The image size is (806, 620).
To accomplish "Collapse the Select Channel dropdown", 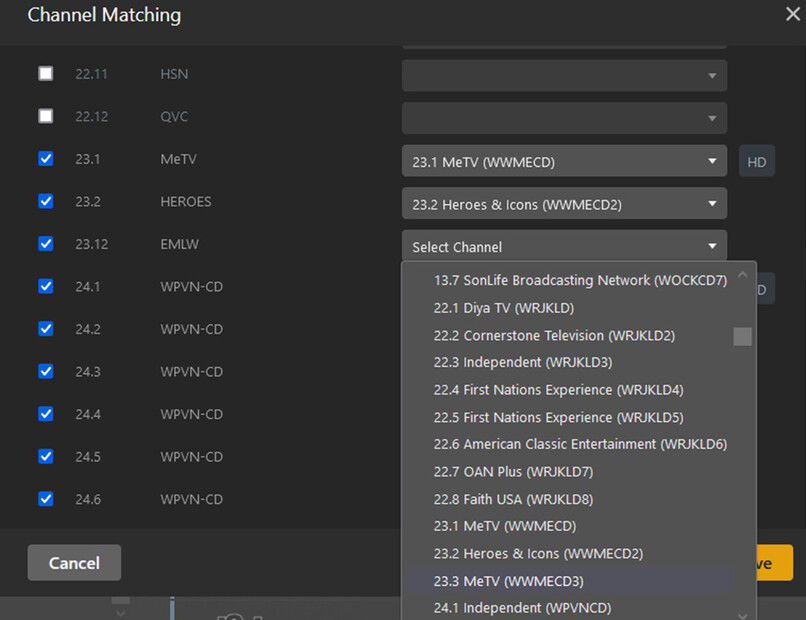I will (x=564, y=246).
